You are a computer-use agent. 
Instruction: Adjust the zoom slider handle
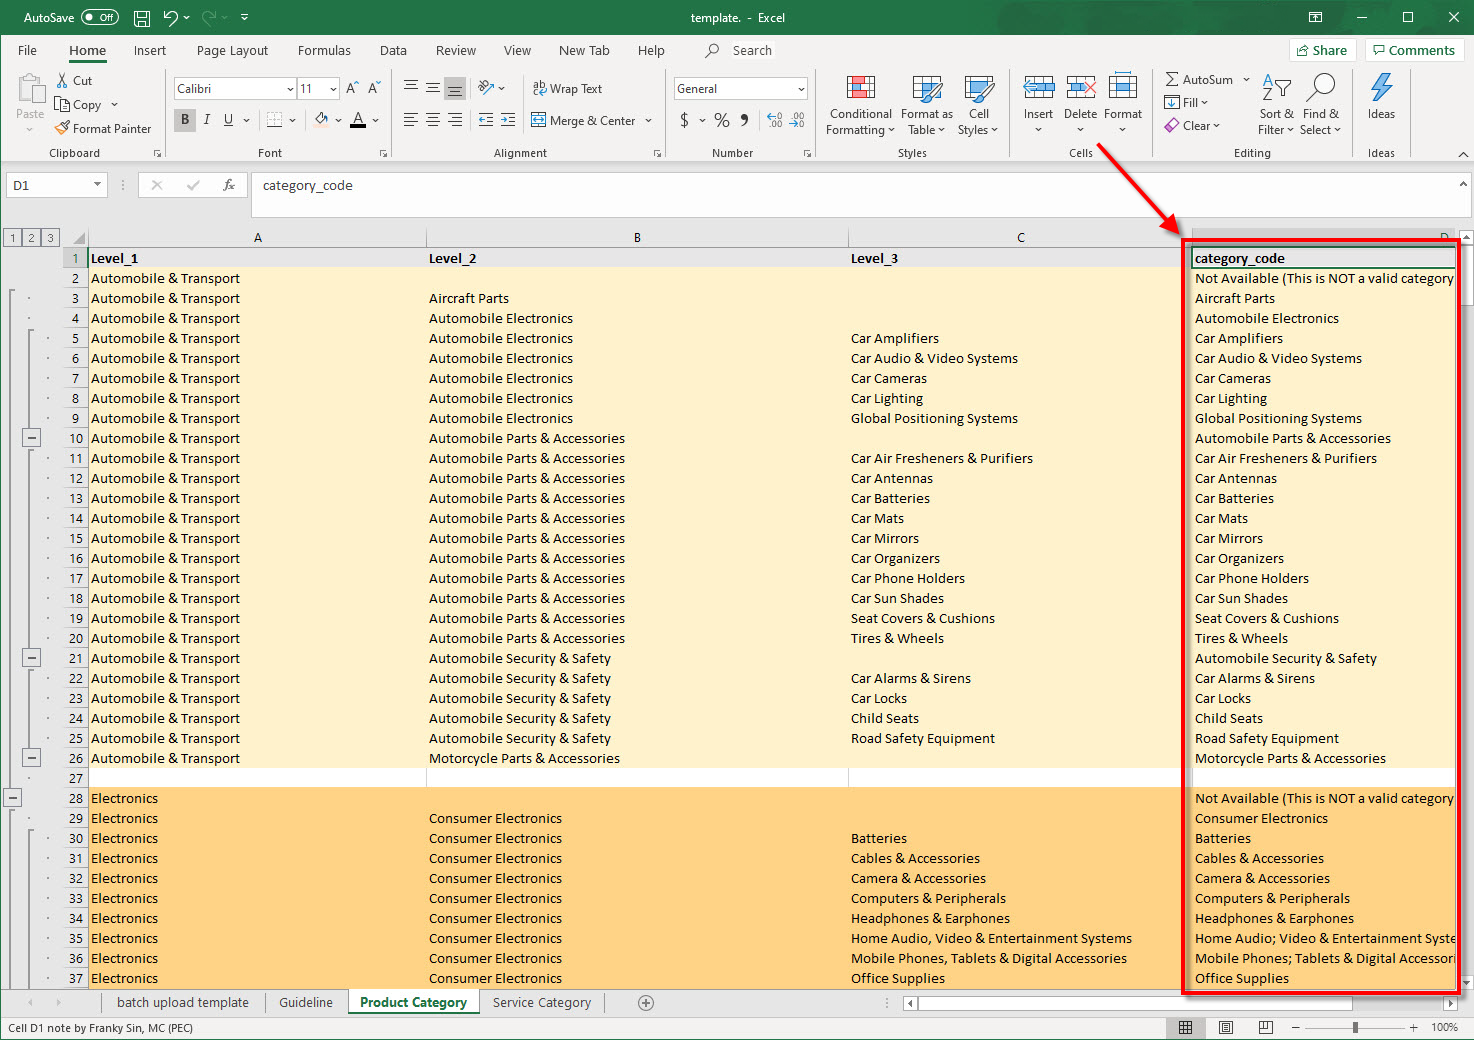point(1355,1027)
